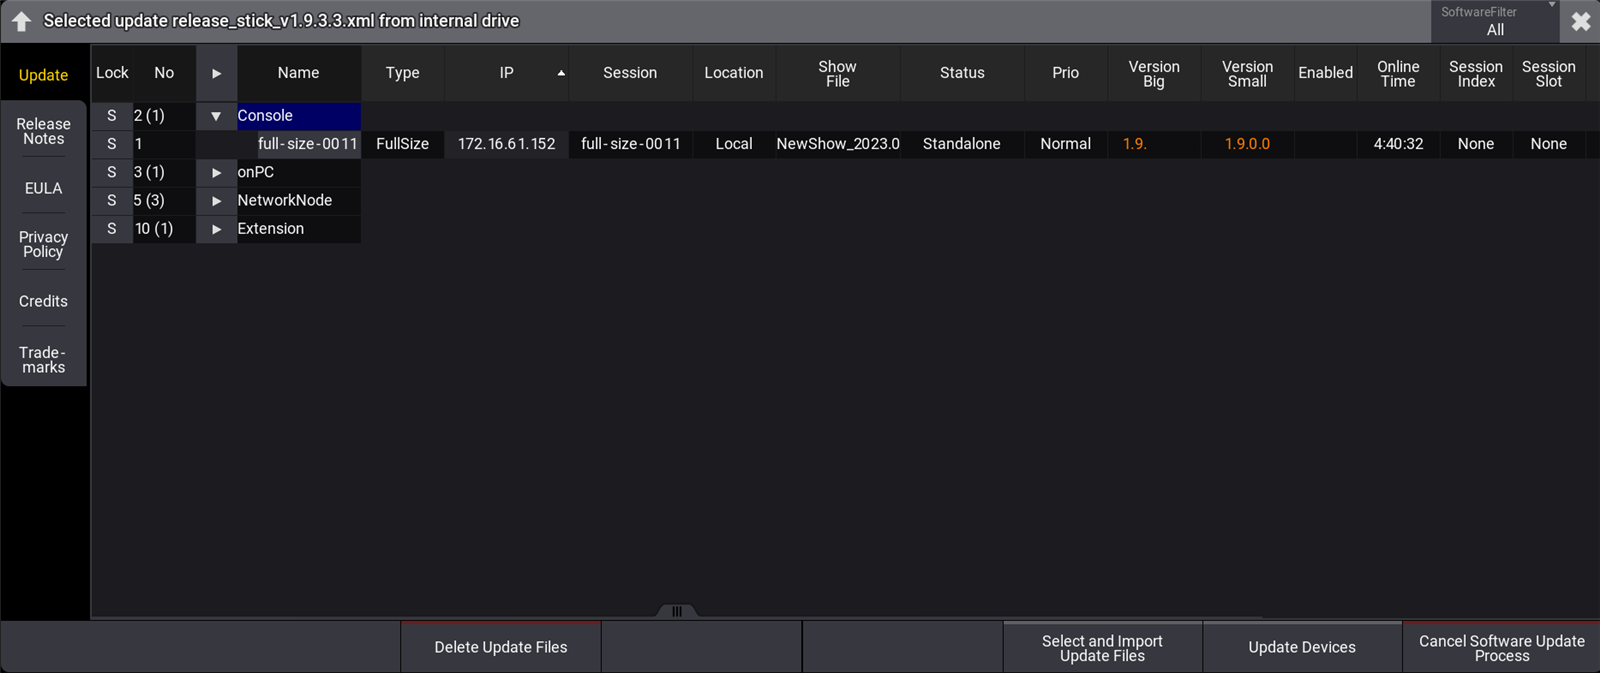Close the update window with X icon
The width and height of the screenshot is (1600, 673).
tap(1580, 21)
